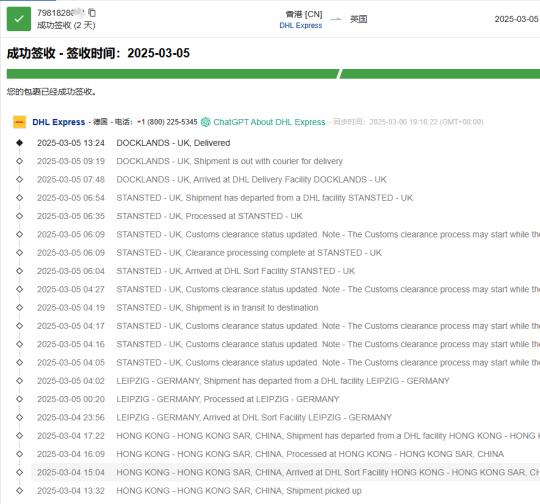Click Hong Kong 17:22 departed event row
This screenshot has width=540, height=504.
[x=285, y=436]
